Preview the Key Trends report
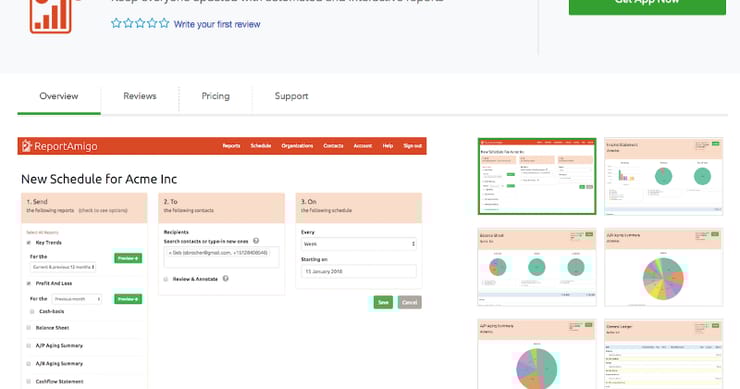 click(x=128, y=258)
